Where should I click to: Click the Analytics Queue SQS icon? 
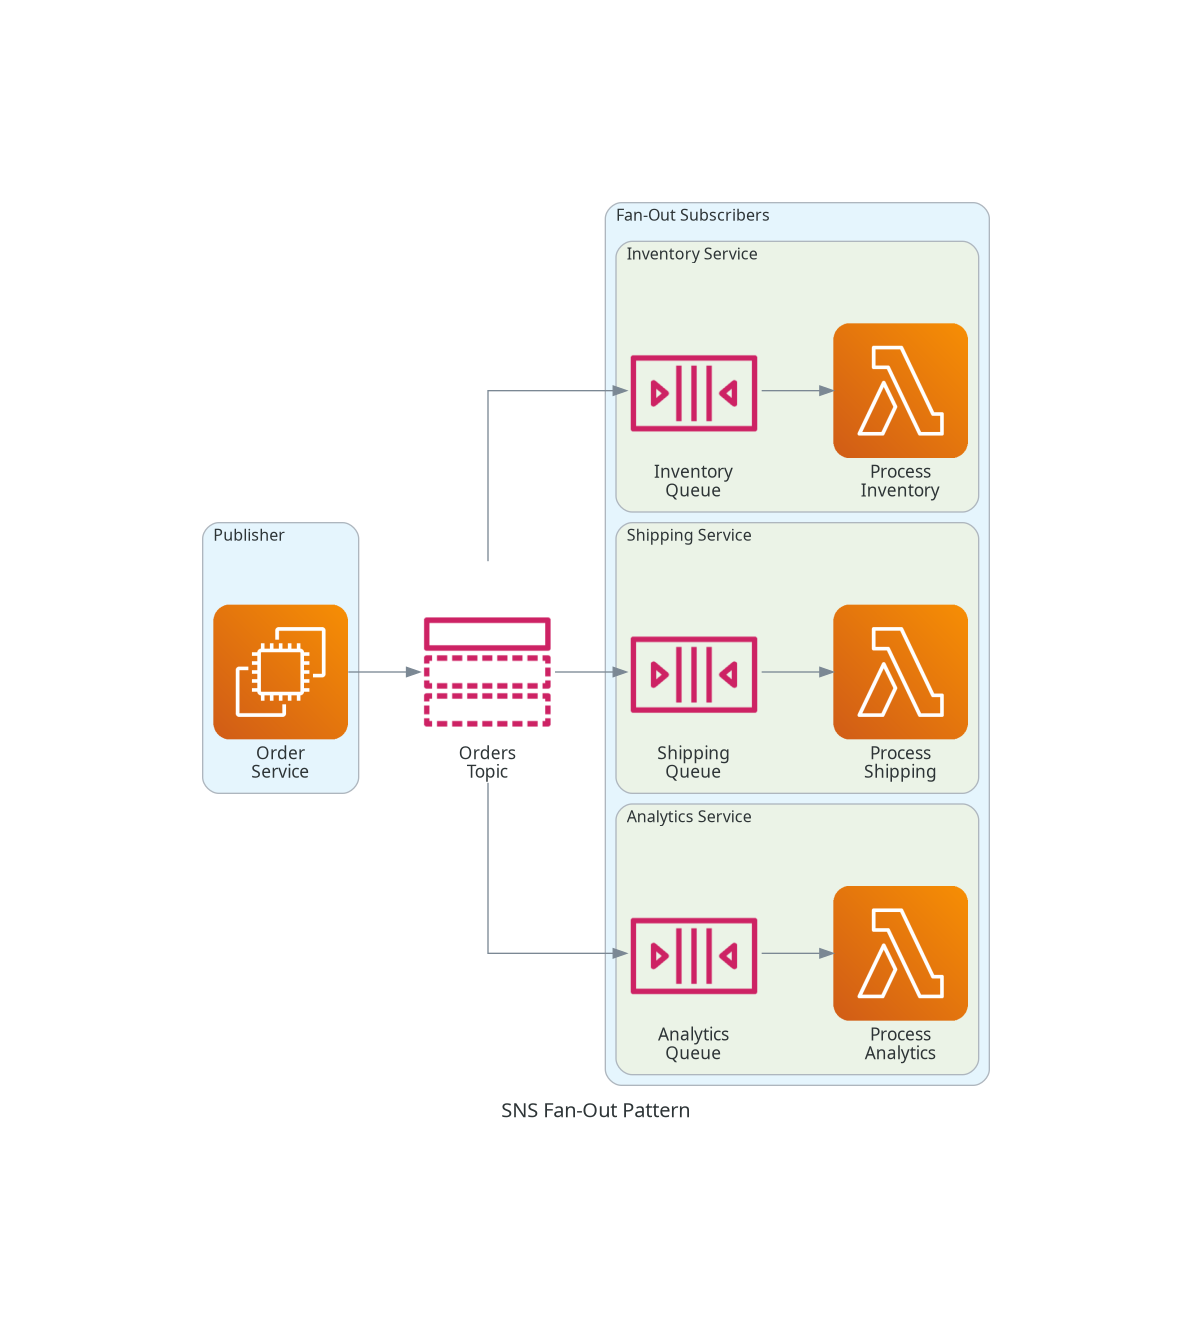(694, 955)
